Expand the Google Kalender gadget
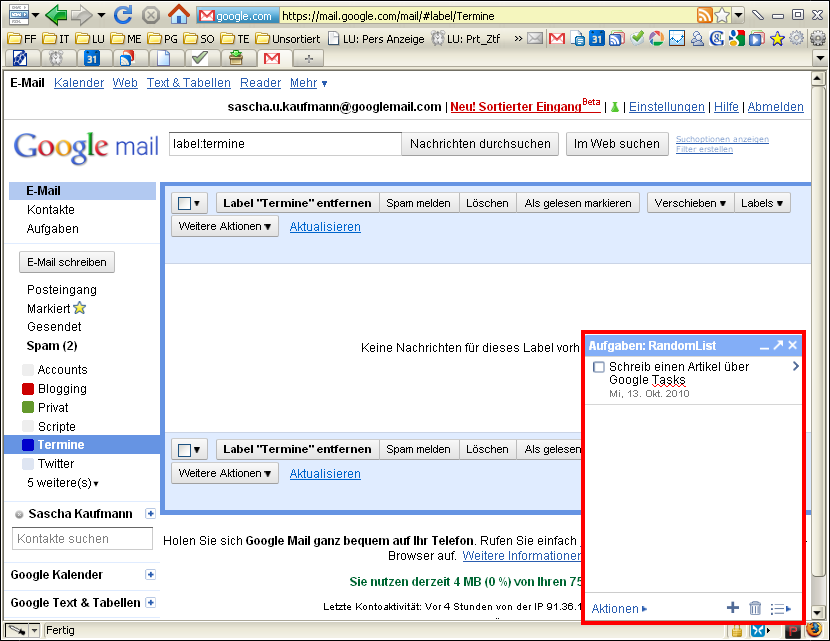The height and width of the screenshot is (641, 830). pos(150,574)
